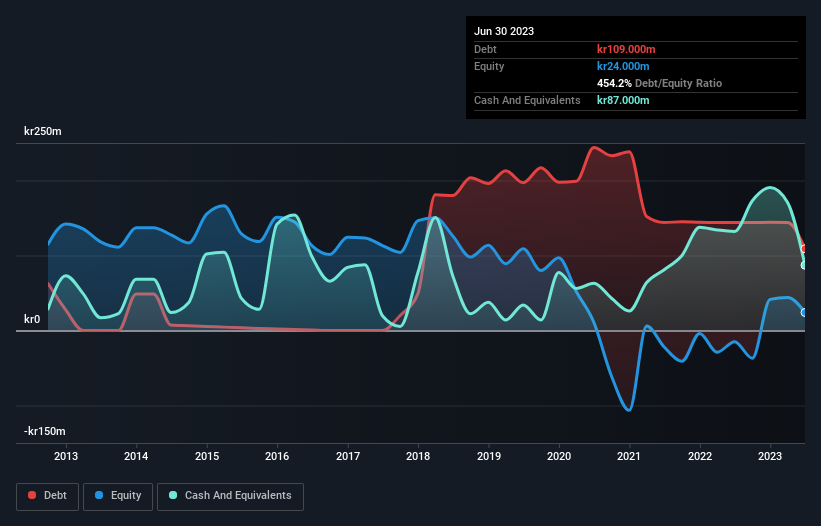
Task: Click the 2017 x-axis label
Action: [348, 456]
